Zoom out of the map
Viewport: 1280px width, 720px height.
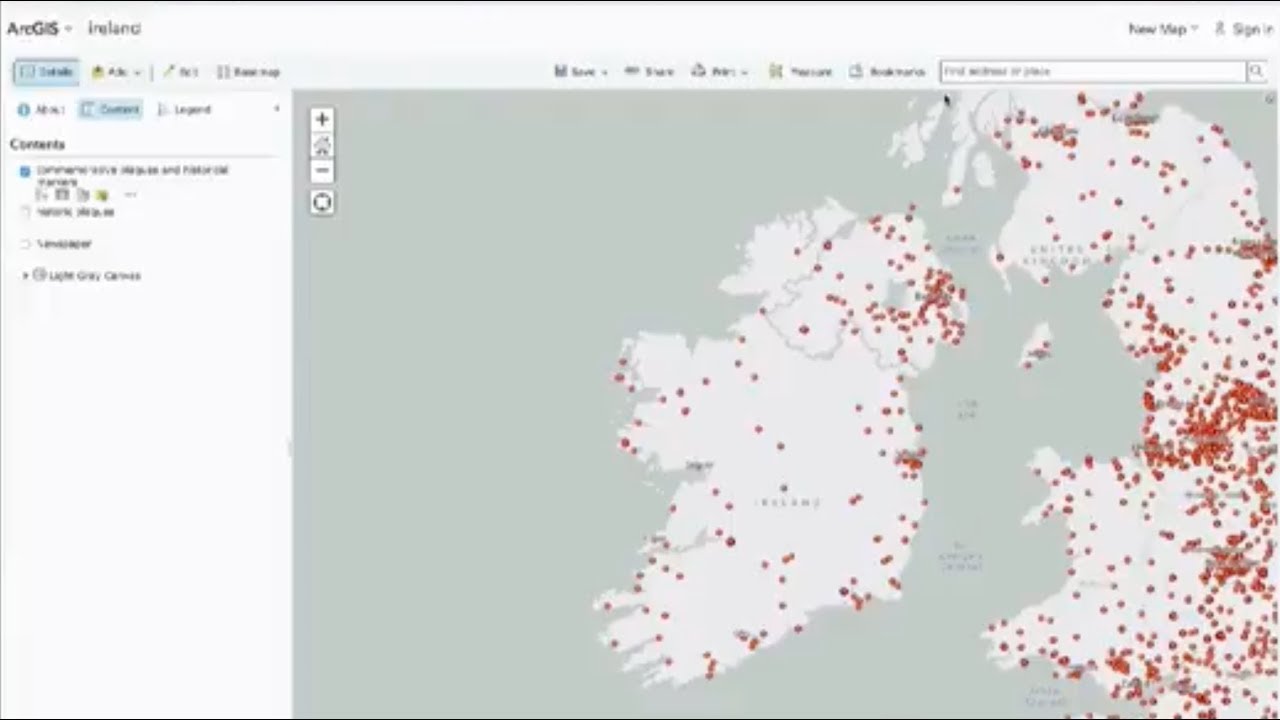(x=322, y=170)
